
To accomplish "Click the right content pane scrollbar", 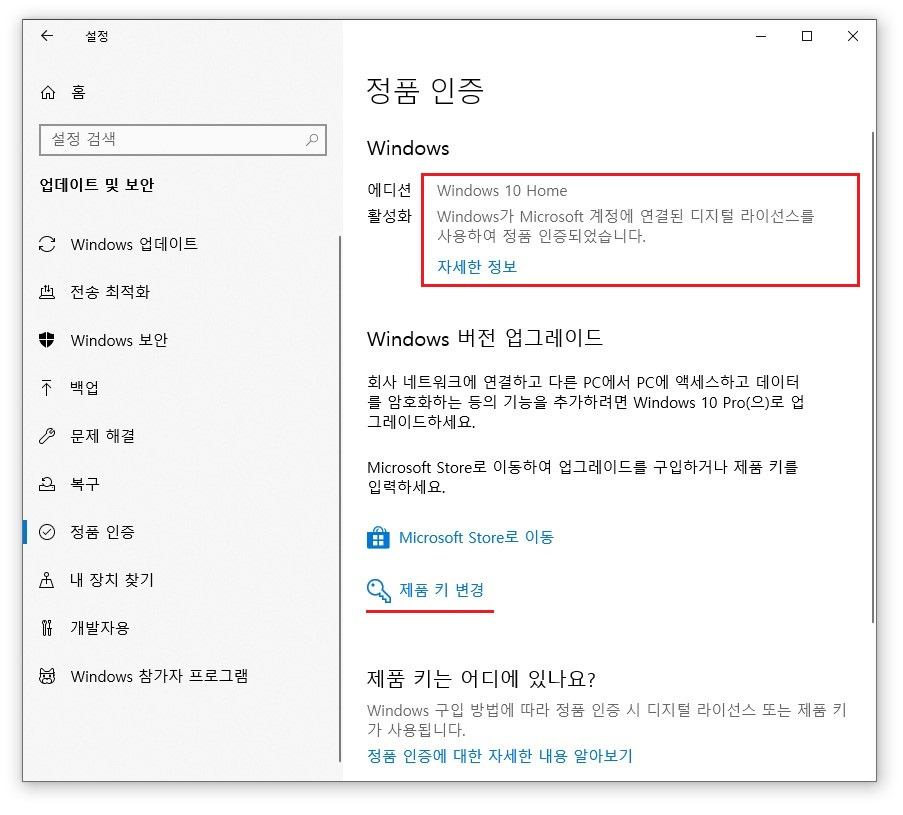I will (873, 377).
